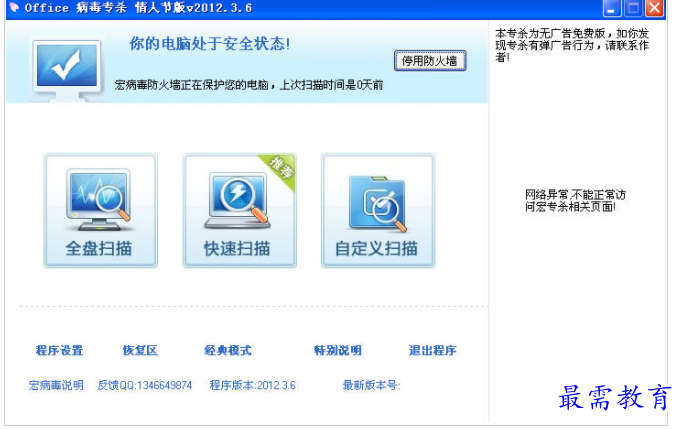Launch the 快速扫描 quick scan
The image size is (680, 429).
239,210
